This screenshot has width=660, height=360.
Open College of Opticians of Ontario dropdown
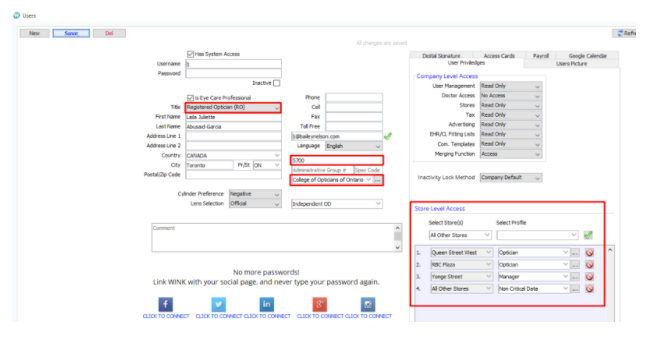click(332, 180)
